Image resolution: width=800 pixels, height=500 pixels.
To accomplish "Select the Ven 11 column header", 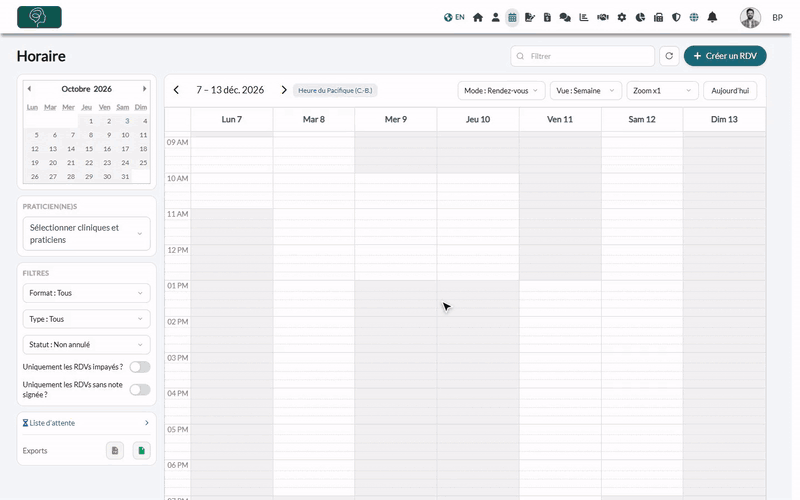I will point(560,119).
